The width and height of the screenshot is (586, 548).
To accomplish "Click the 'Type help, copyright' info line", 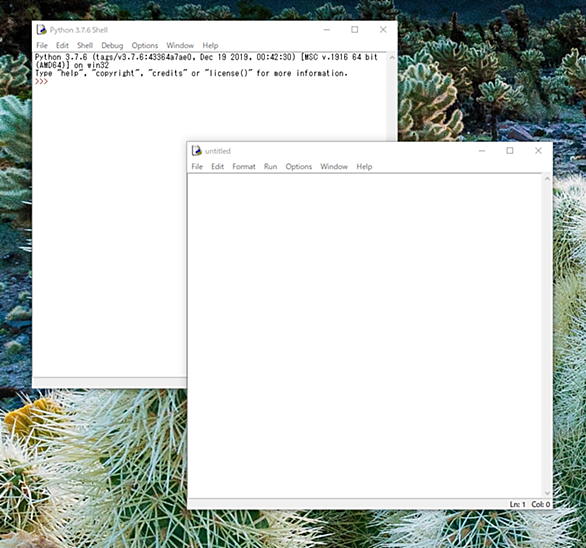I will click(191, 73).
